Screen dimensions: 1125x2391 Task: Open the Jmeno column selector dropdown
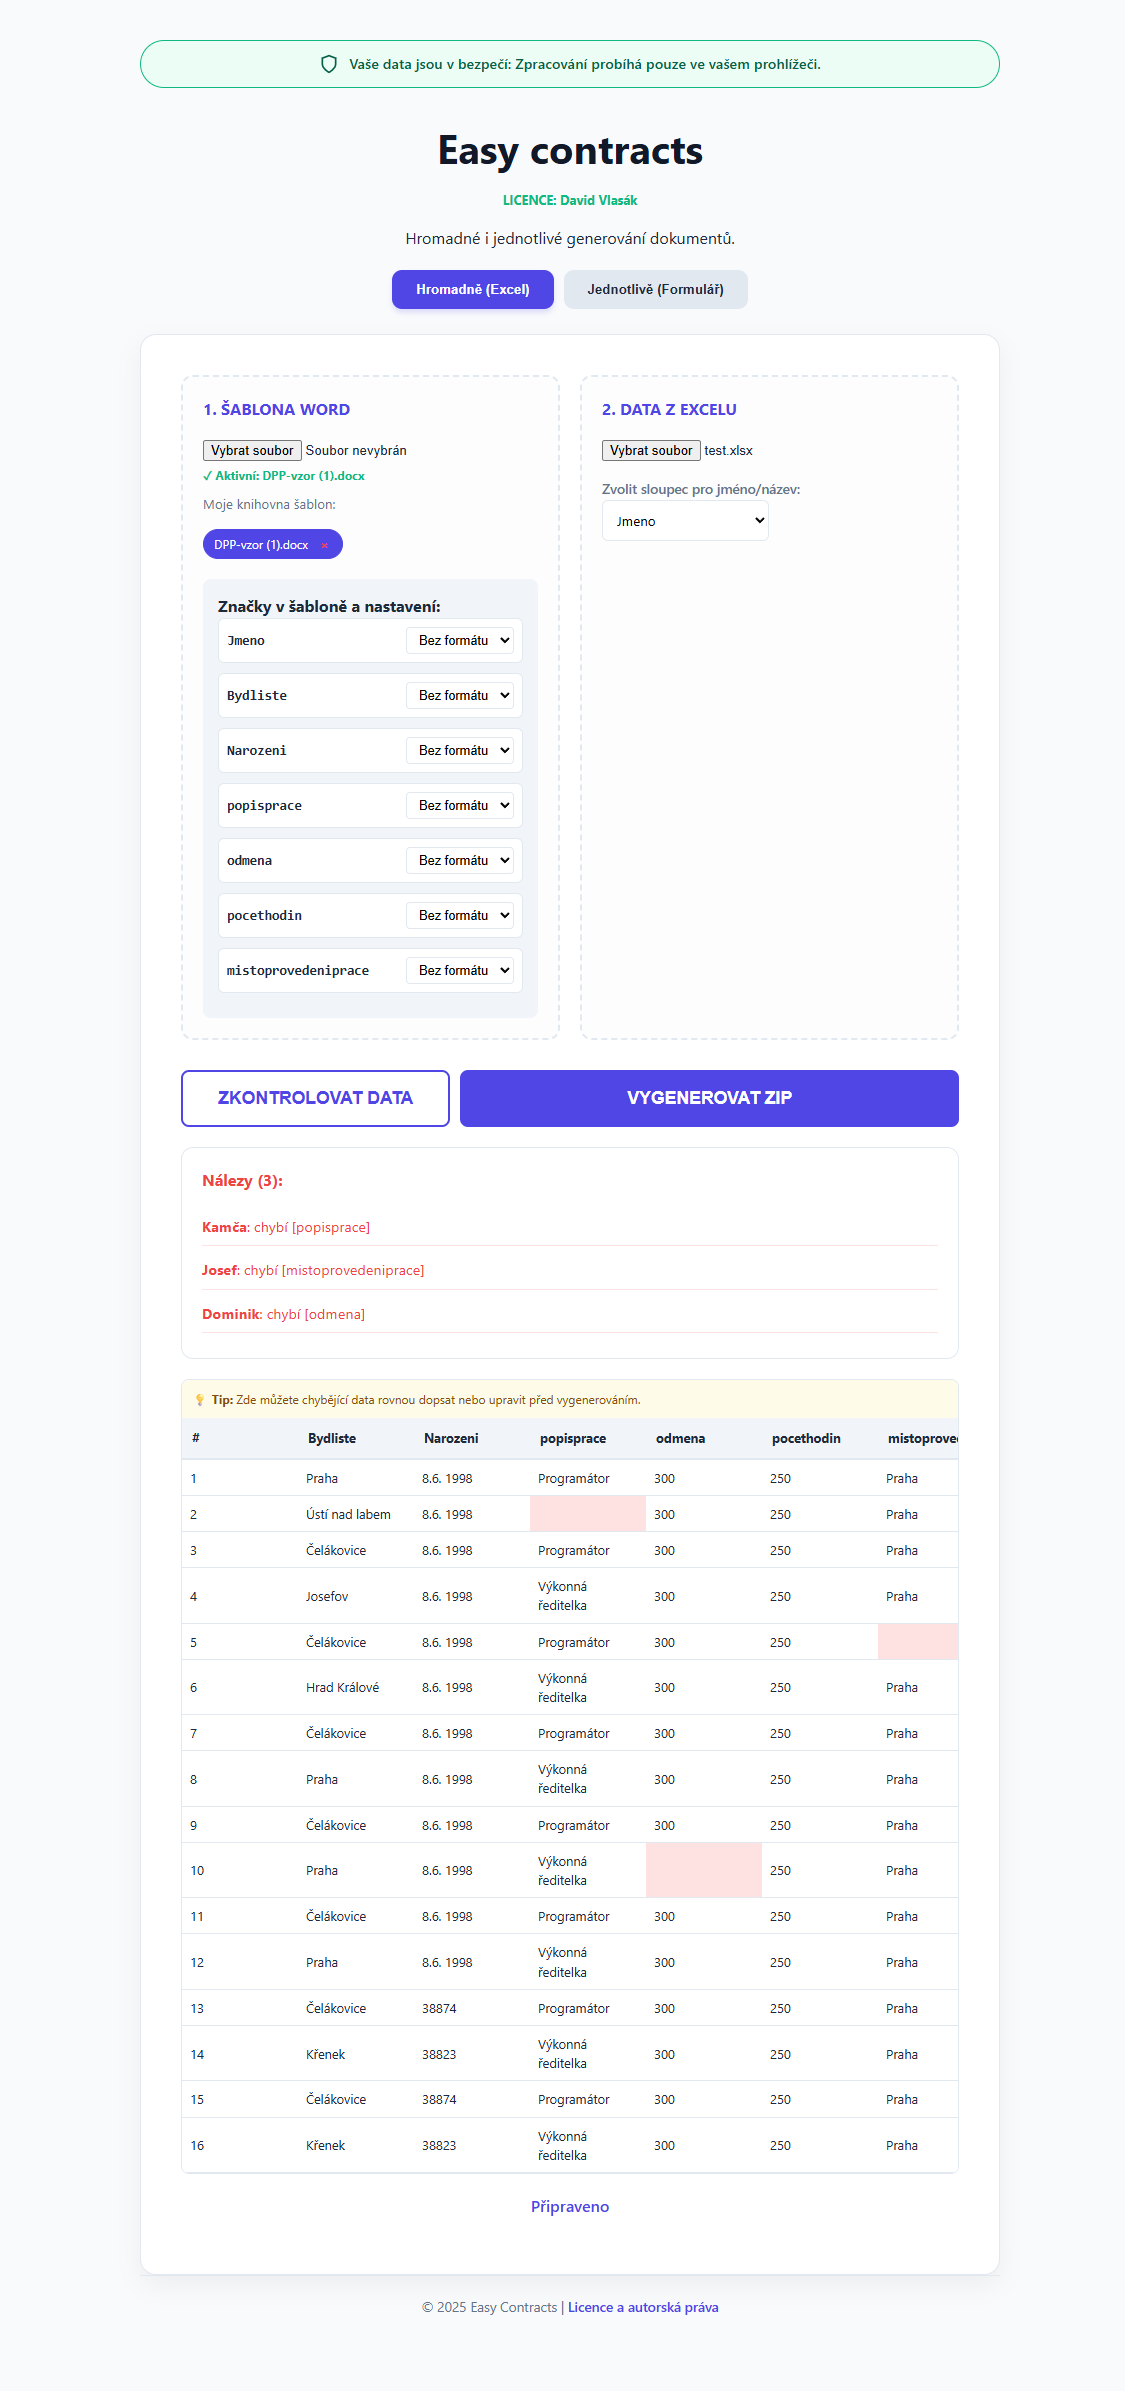click(x=685, y=521)
